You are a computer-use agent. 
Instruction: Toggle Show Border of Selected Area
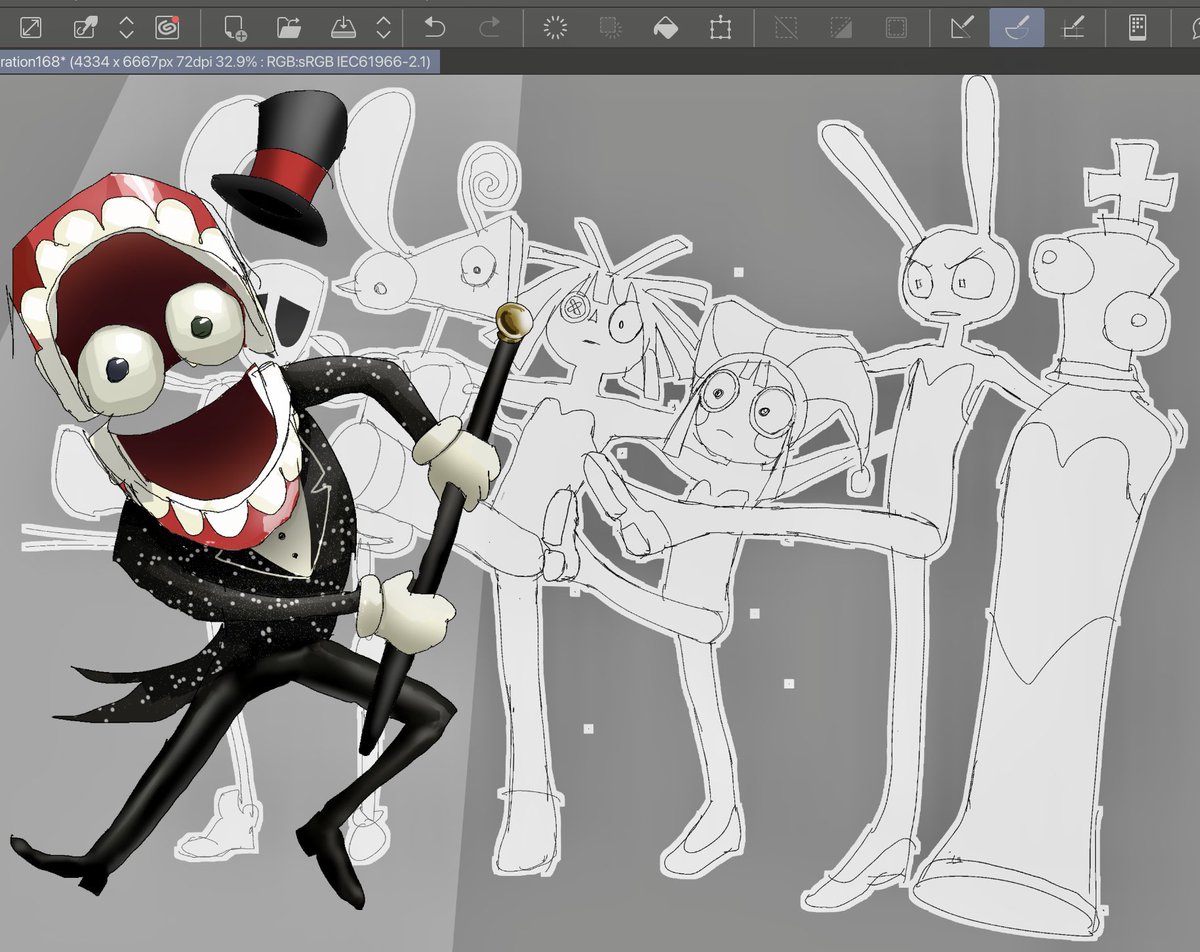click(896, 27)
